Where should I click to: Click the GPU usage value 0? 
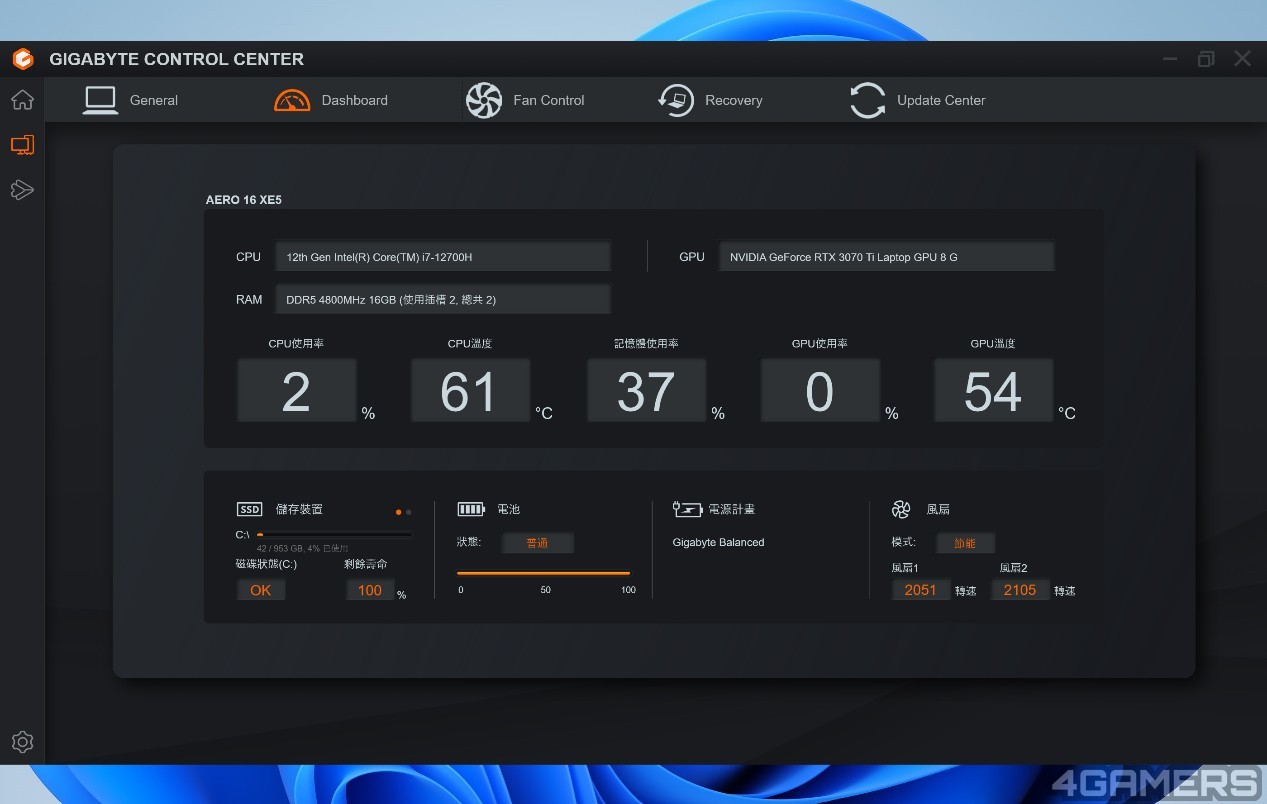coord(820,391)
